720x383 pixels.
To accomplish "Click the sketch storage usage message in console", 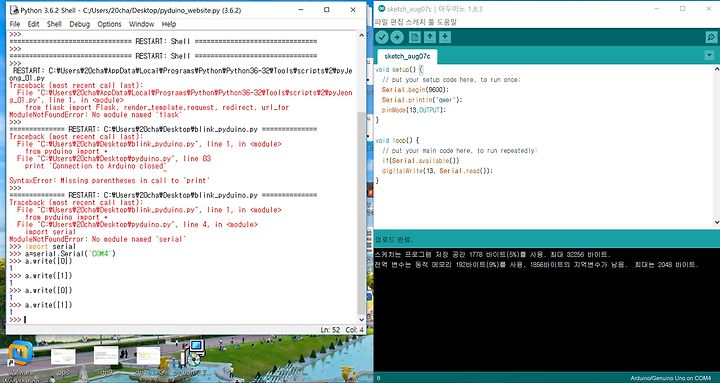I will [x=493, y=254].
